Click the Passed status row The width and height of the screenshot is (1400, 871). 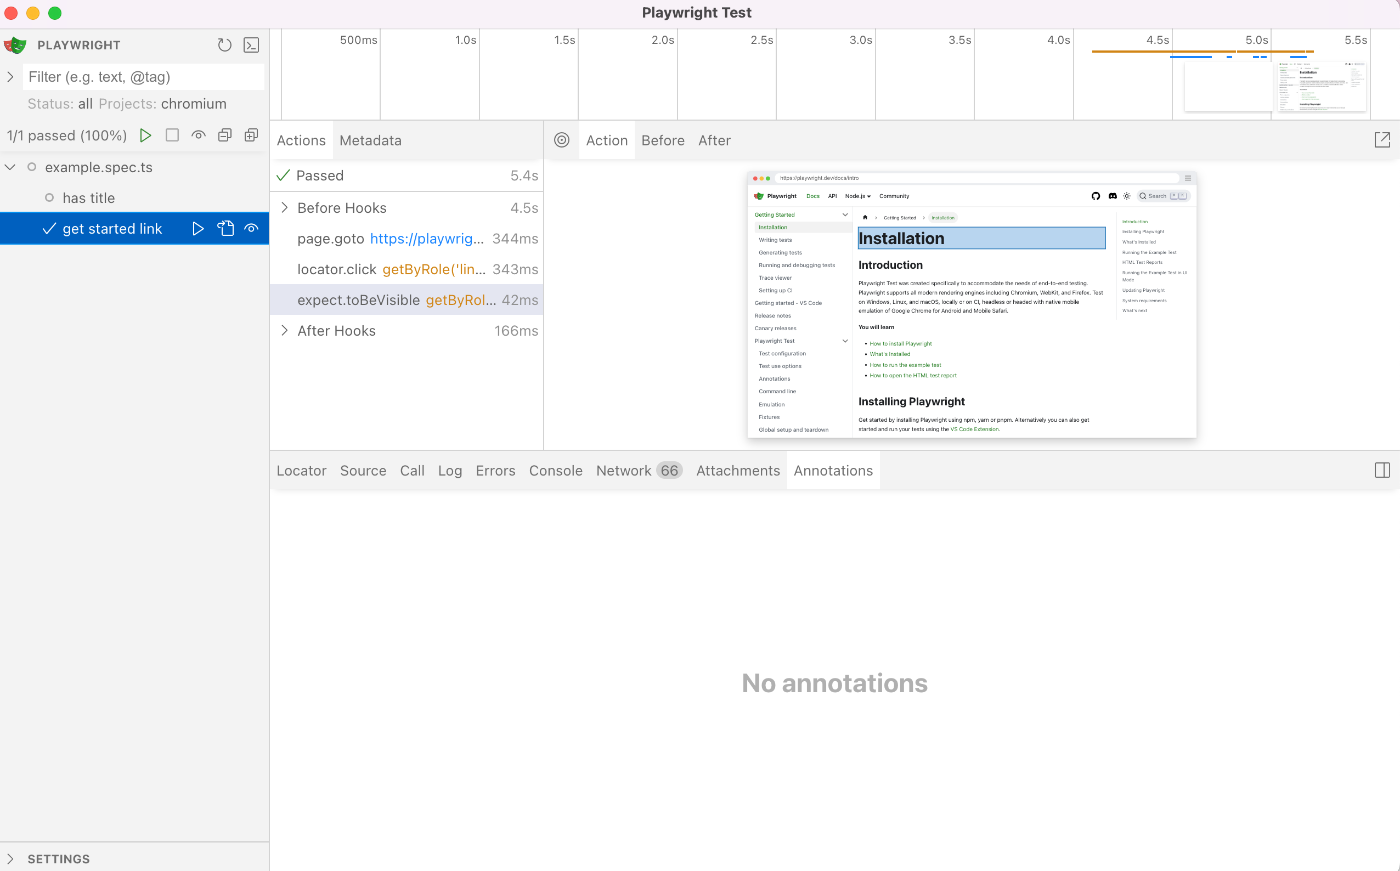[406, 176]
